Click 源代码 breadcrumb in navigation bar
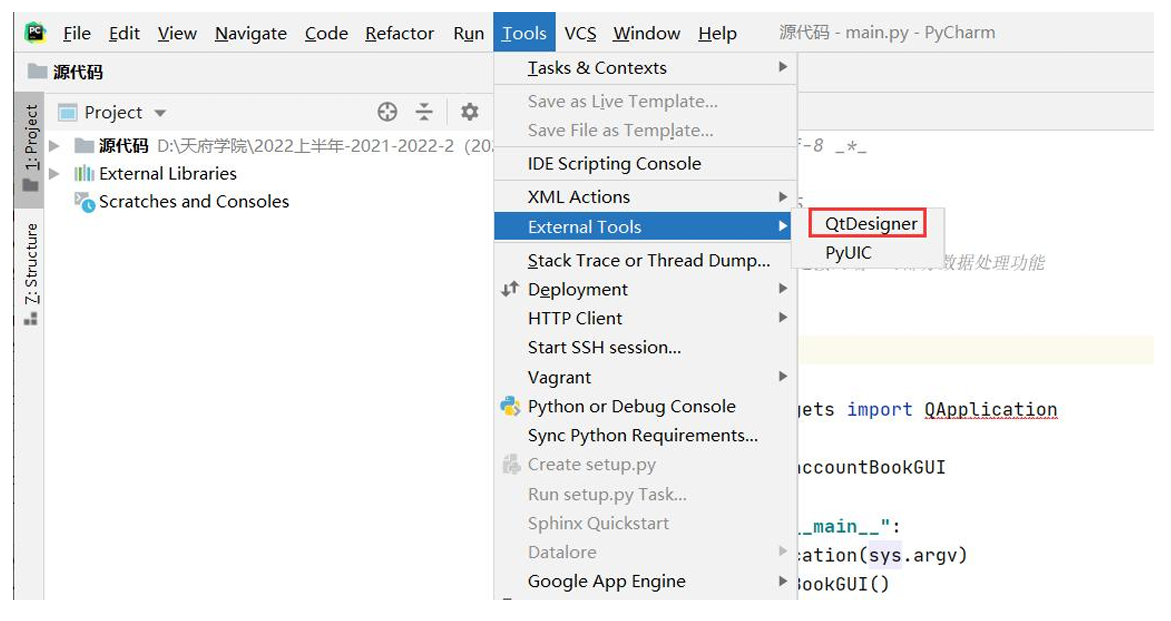The image size is (1171, 621). 78,72
